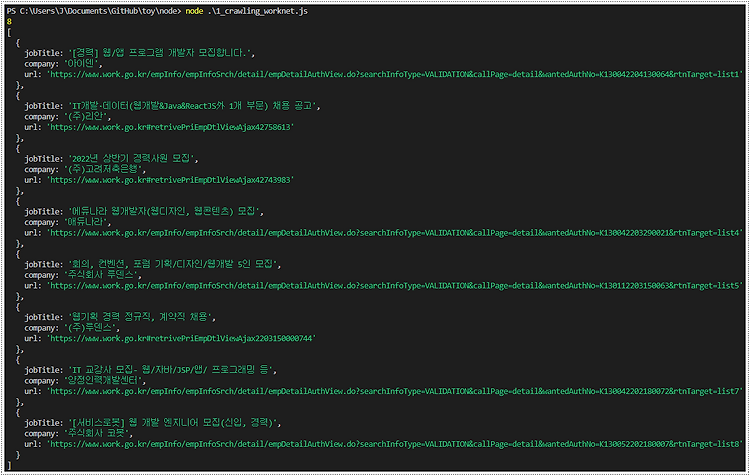Select company name '주식회사 코봇'

click(x=97, y=433)
